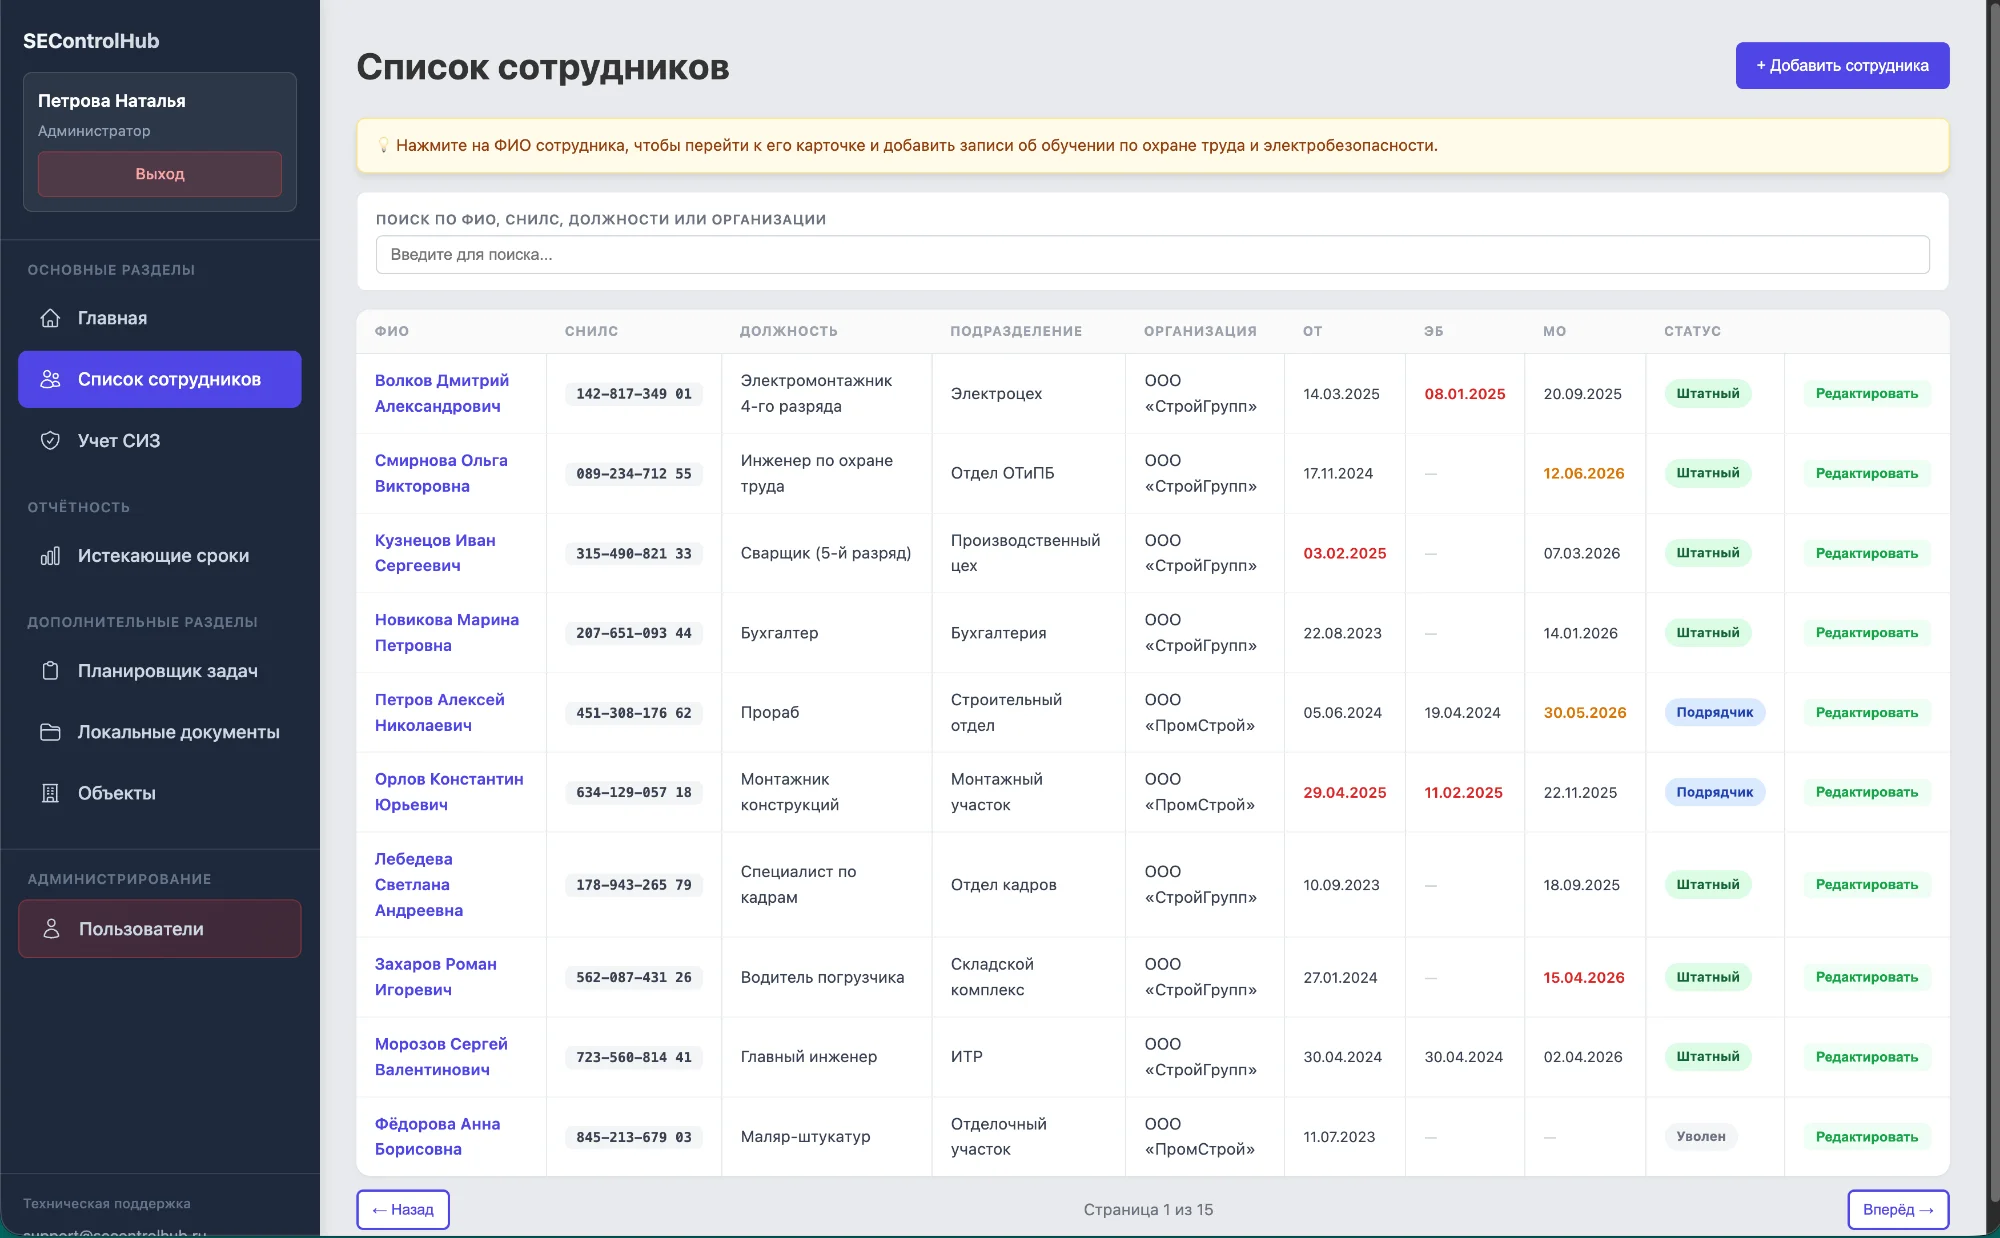This screenshot has width=2000, height=1238.
Task: Go to the previous page with Назад
Action: (403, 1210)
